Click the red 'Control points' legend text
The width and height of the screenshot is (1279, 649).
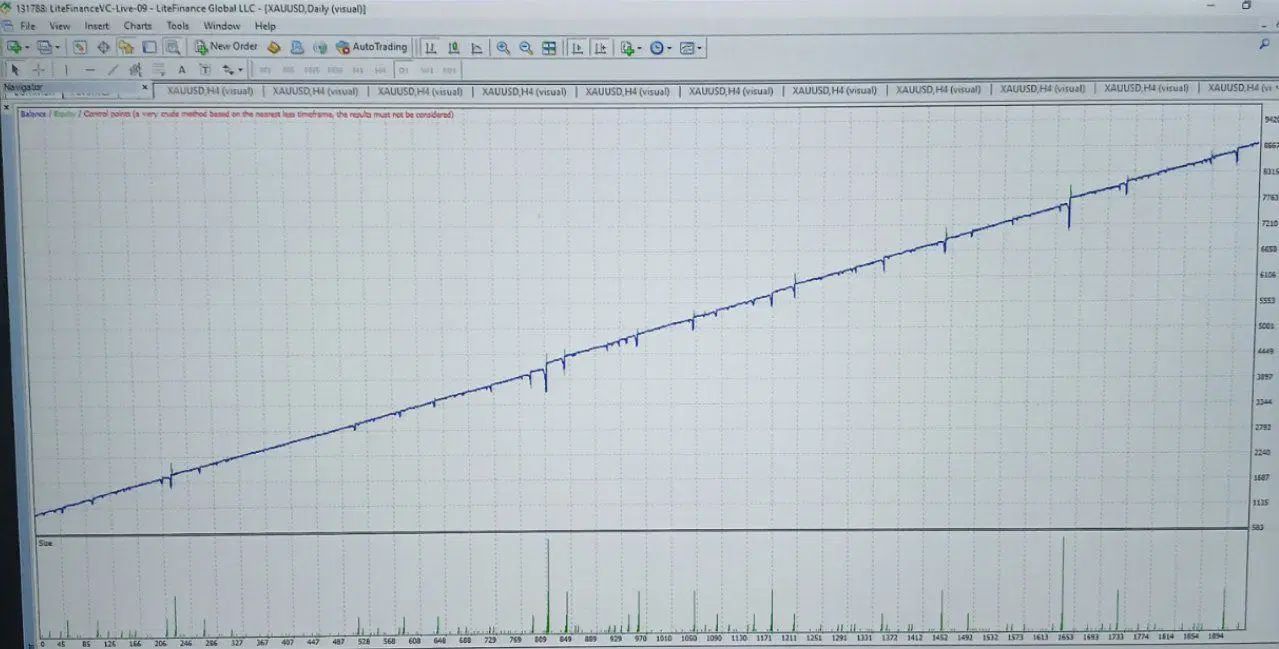pyautogui.click(x=268, y=114)
